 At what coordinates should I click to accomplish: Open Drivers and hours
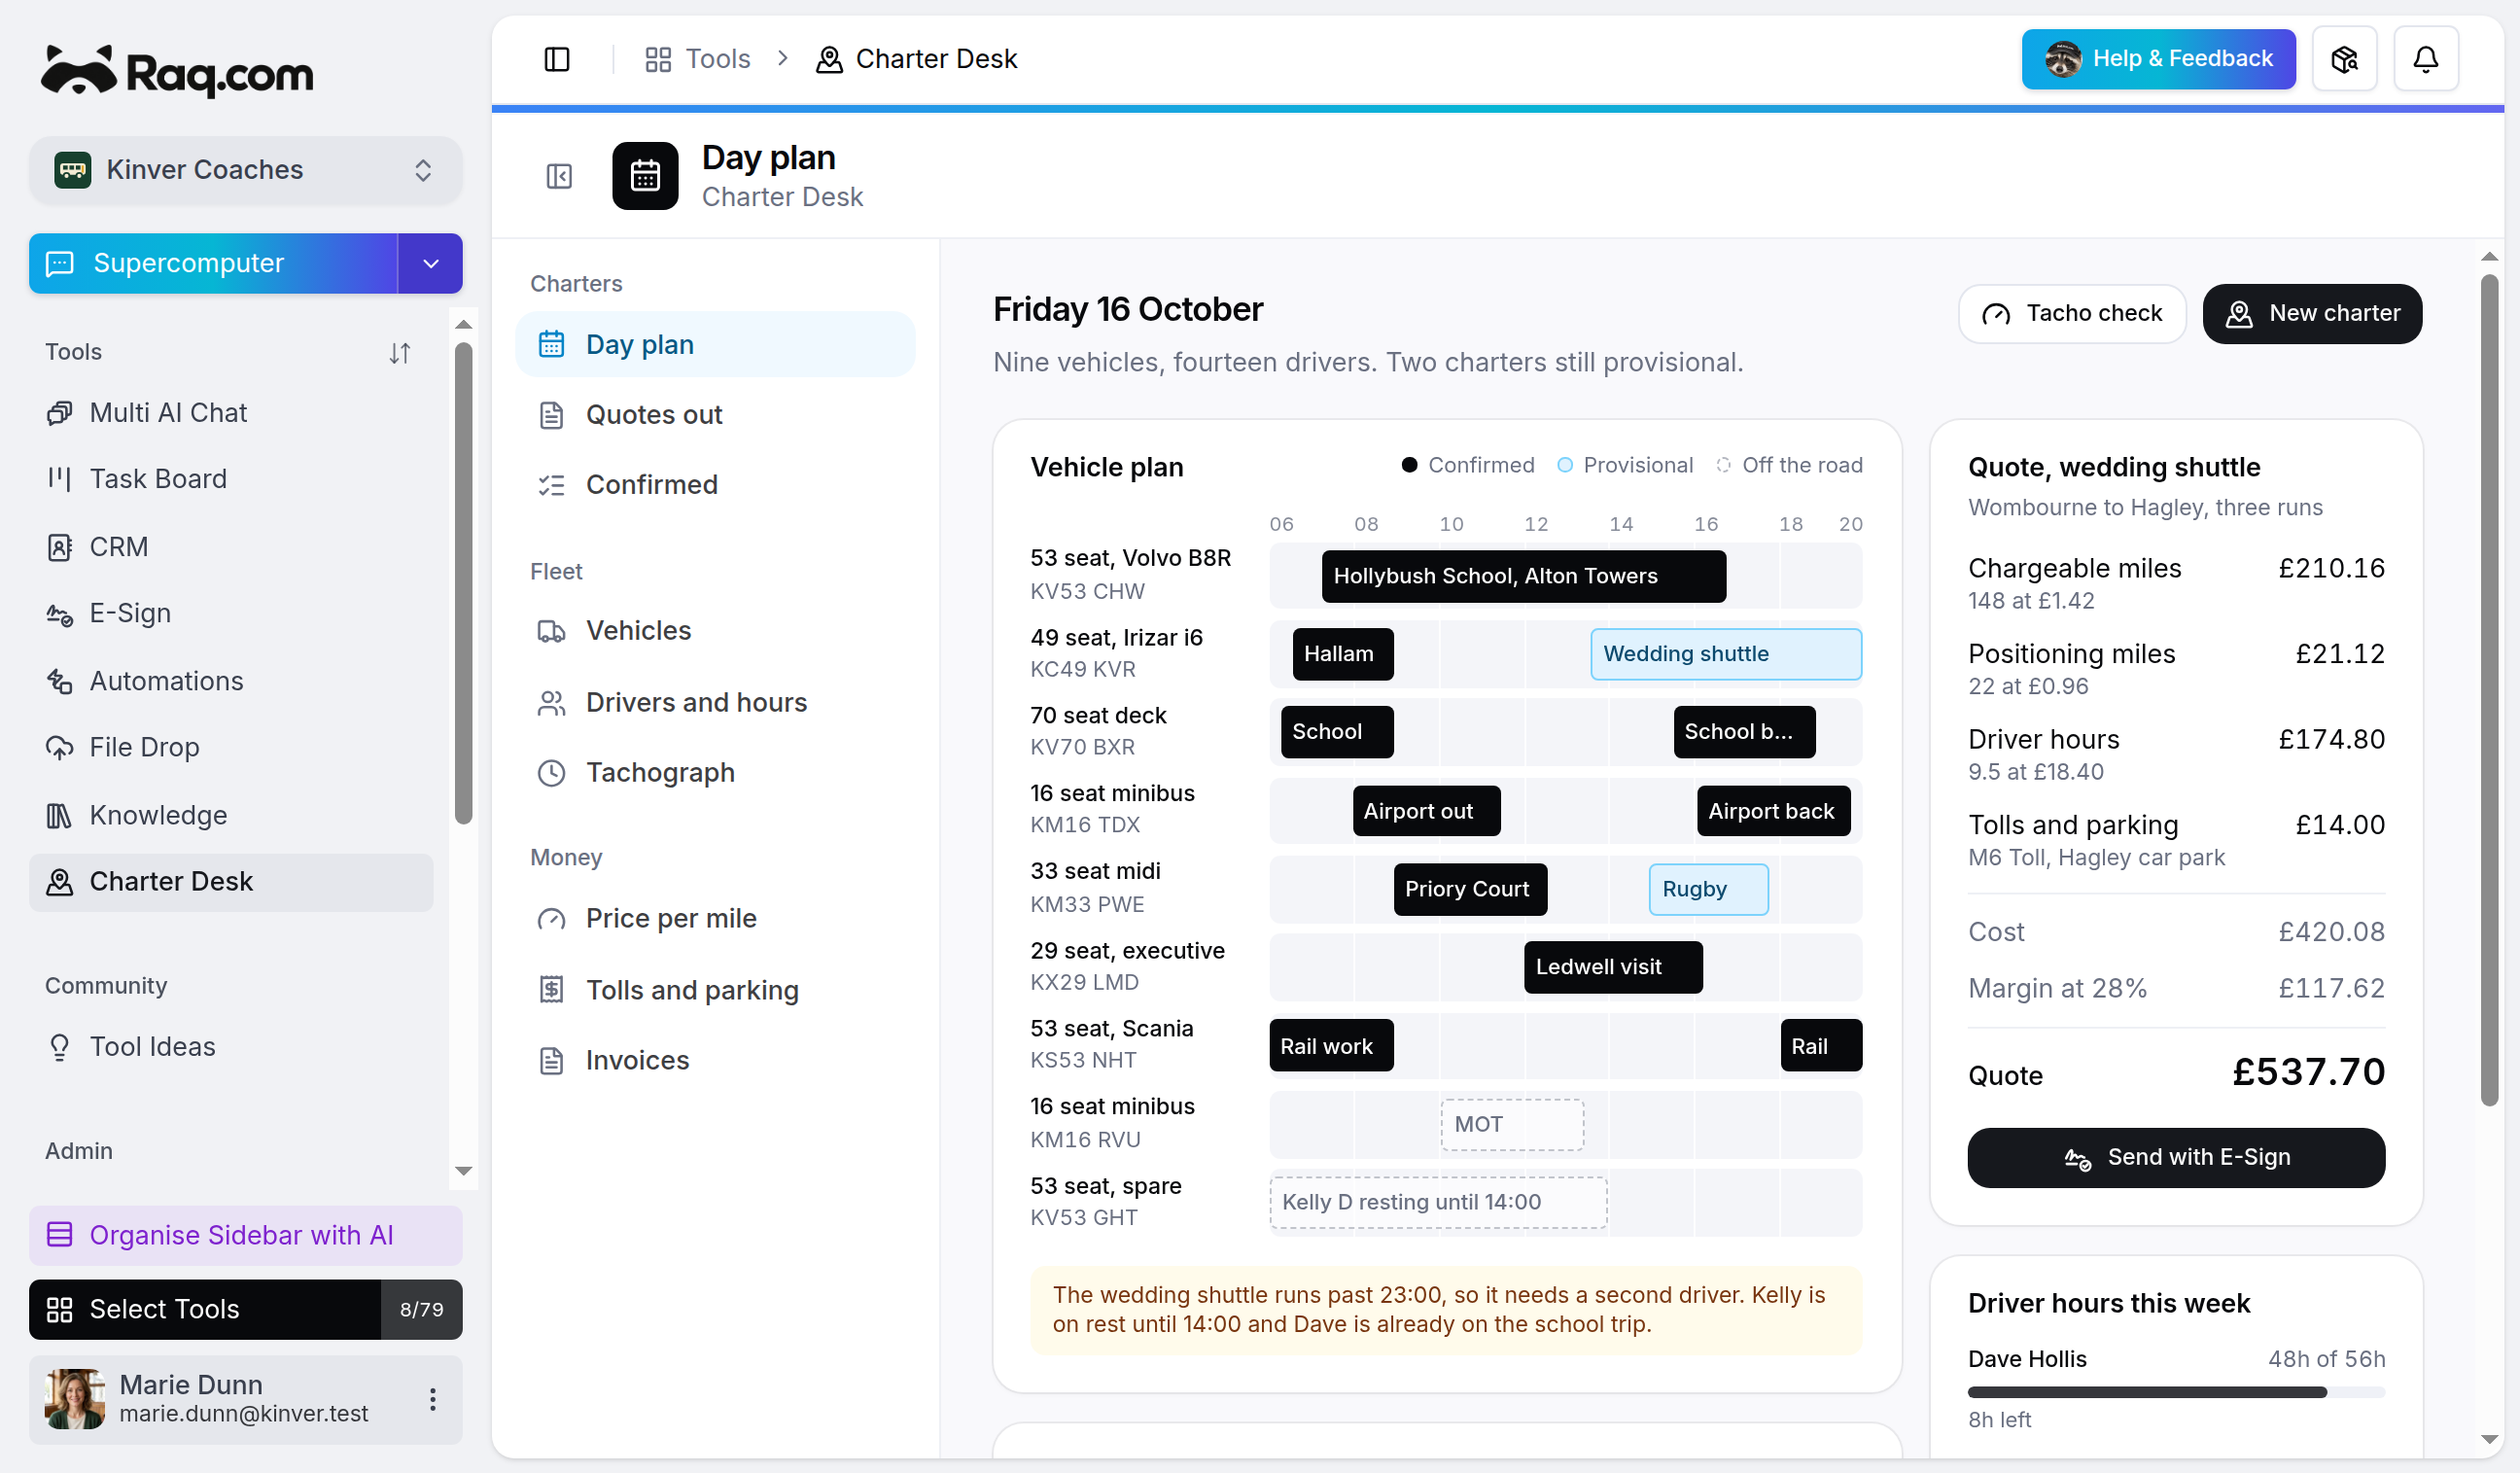715,703
